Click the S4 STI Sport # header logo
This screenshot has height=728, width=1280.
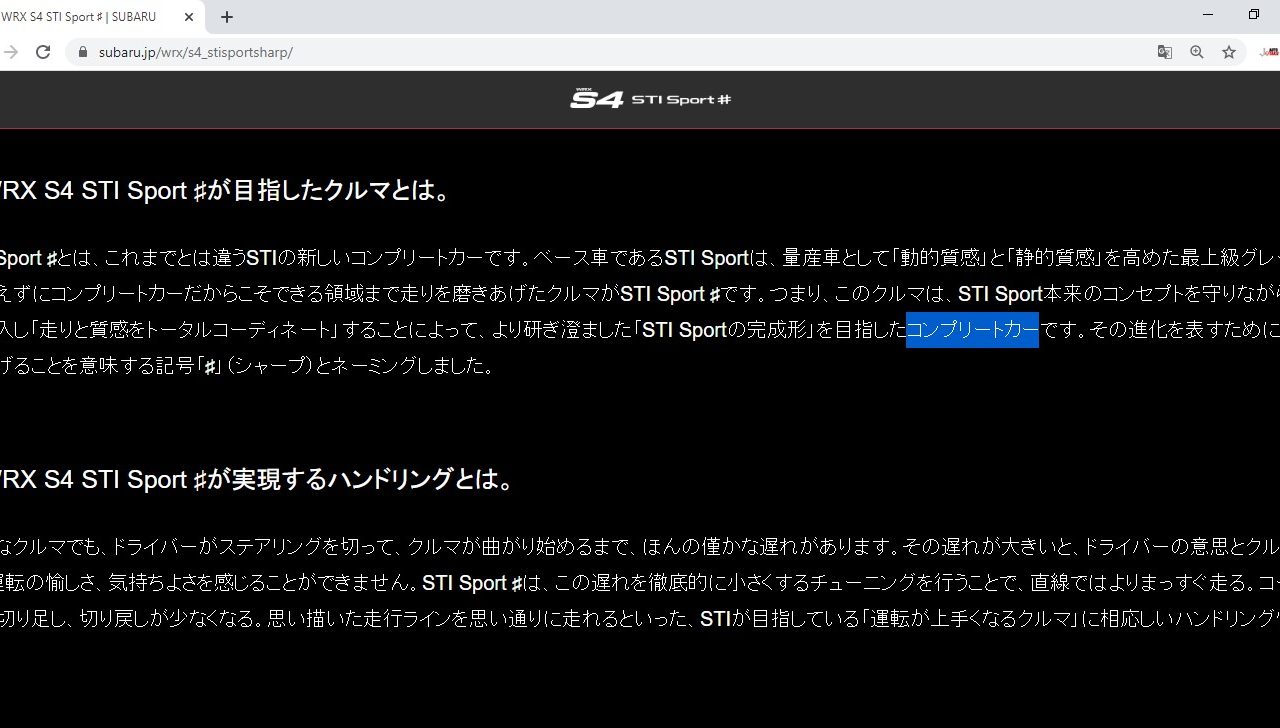click(x=650, y=99)
